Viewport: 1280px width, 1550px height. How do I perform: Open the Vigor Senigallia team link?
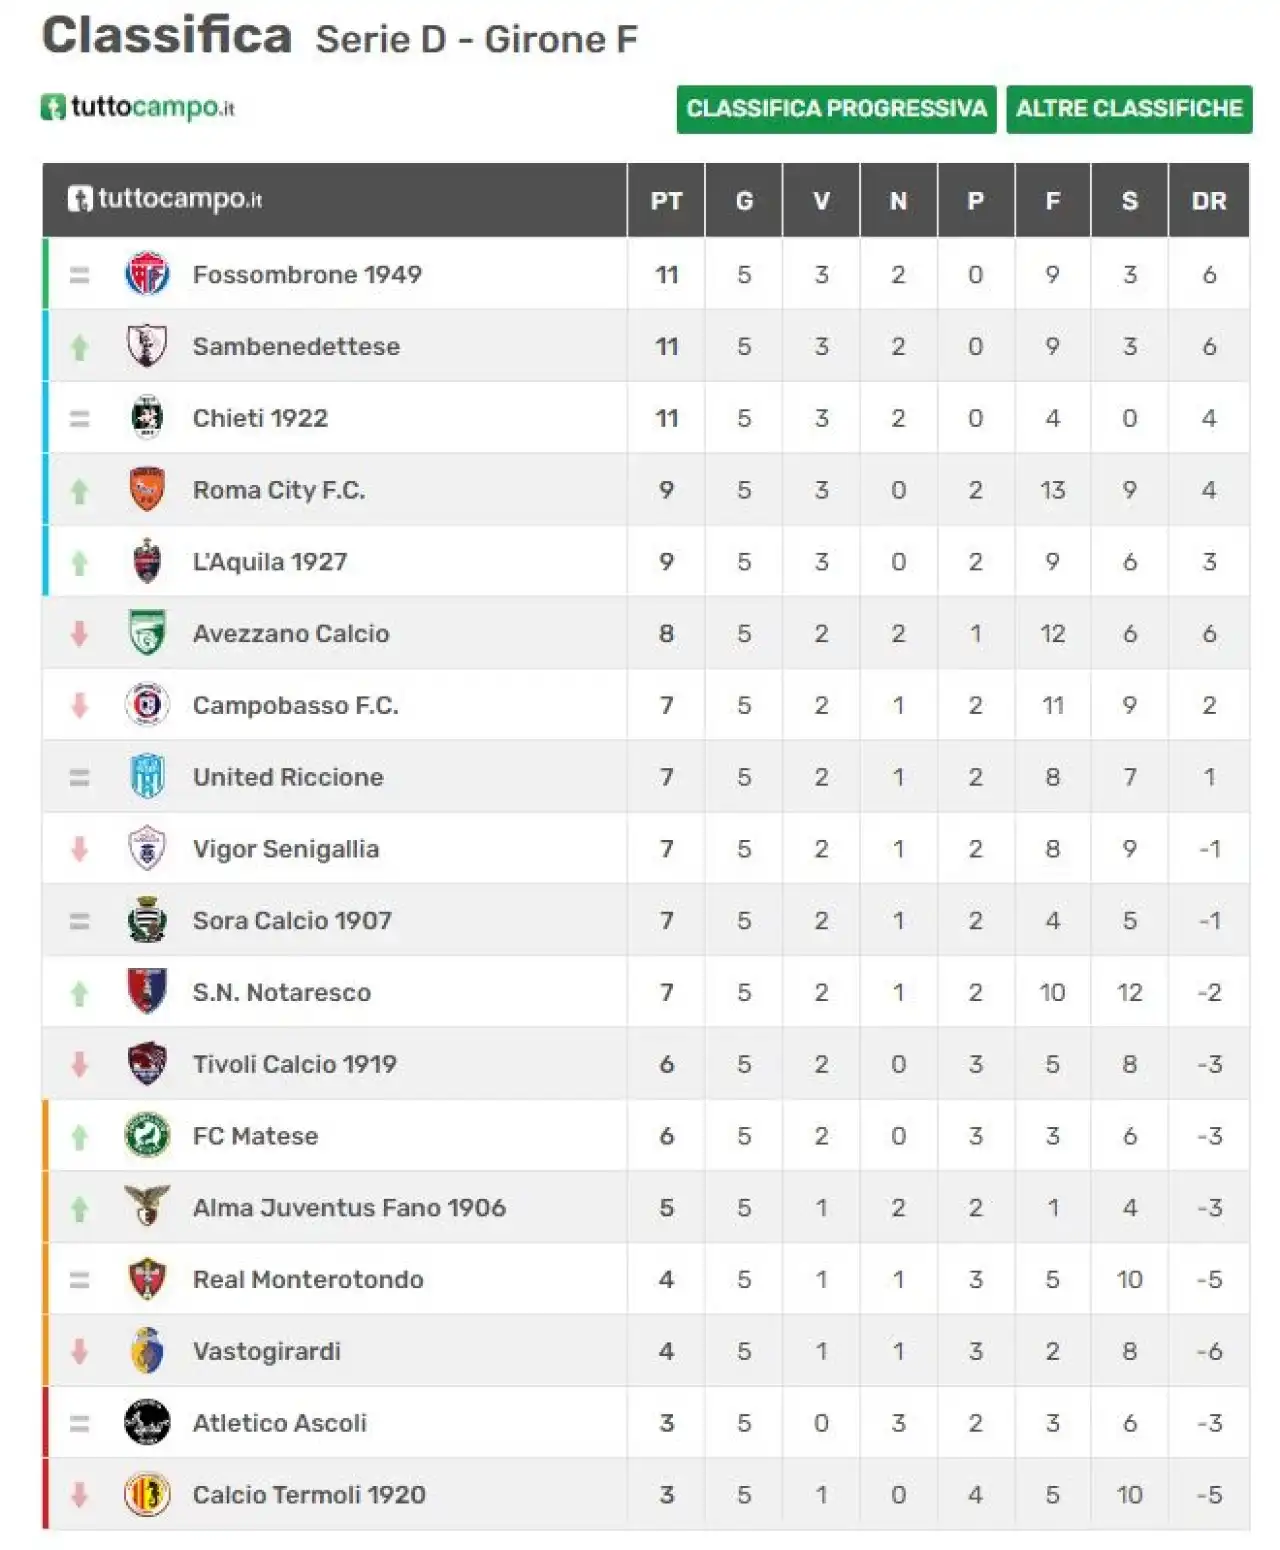(286, 849)
